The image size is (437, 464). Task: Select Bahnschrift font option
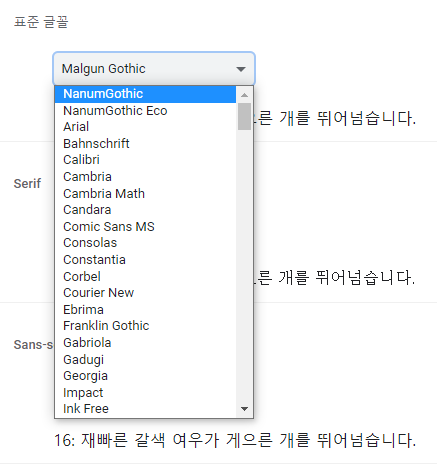pyautogui.click(x=145, y=144)
